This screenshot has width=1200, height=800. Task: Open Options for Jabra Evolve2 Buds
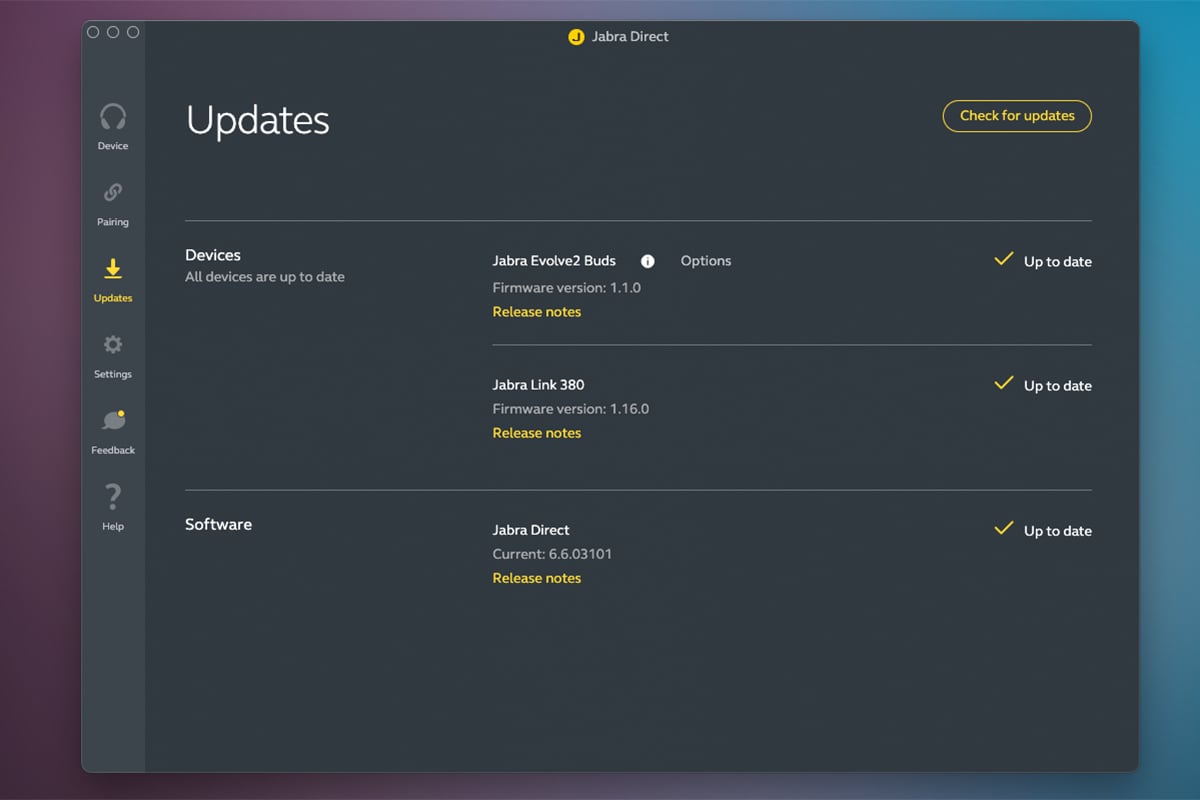706,261
